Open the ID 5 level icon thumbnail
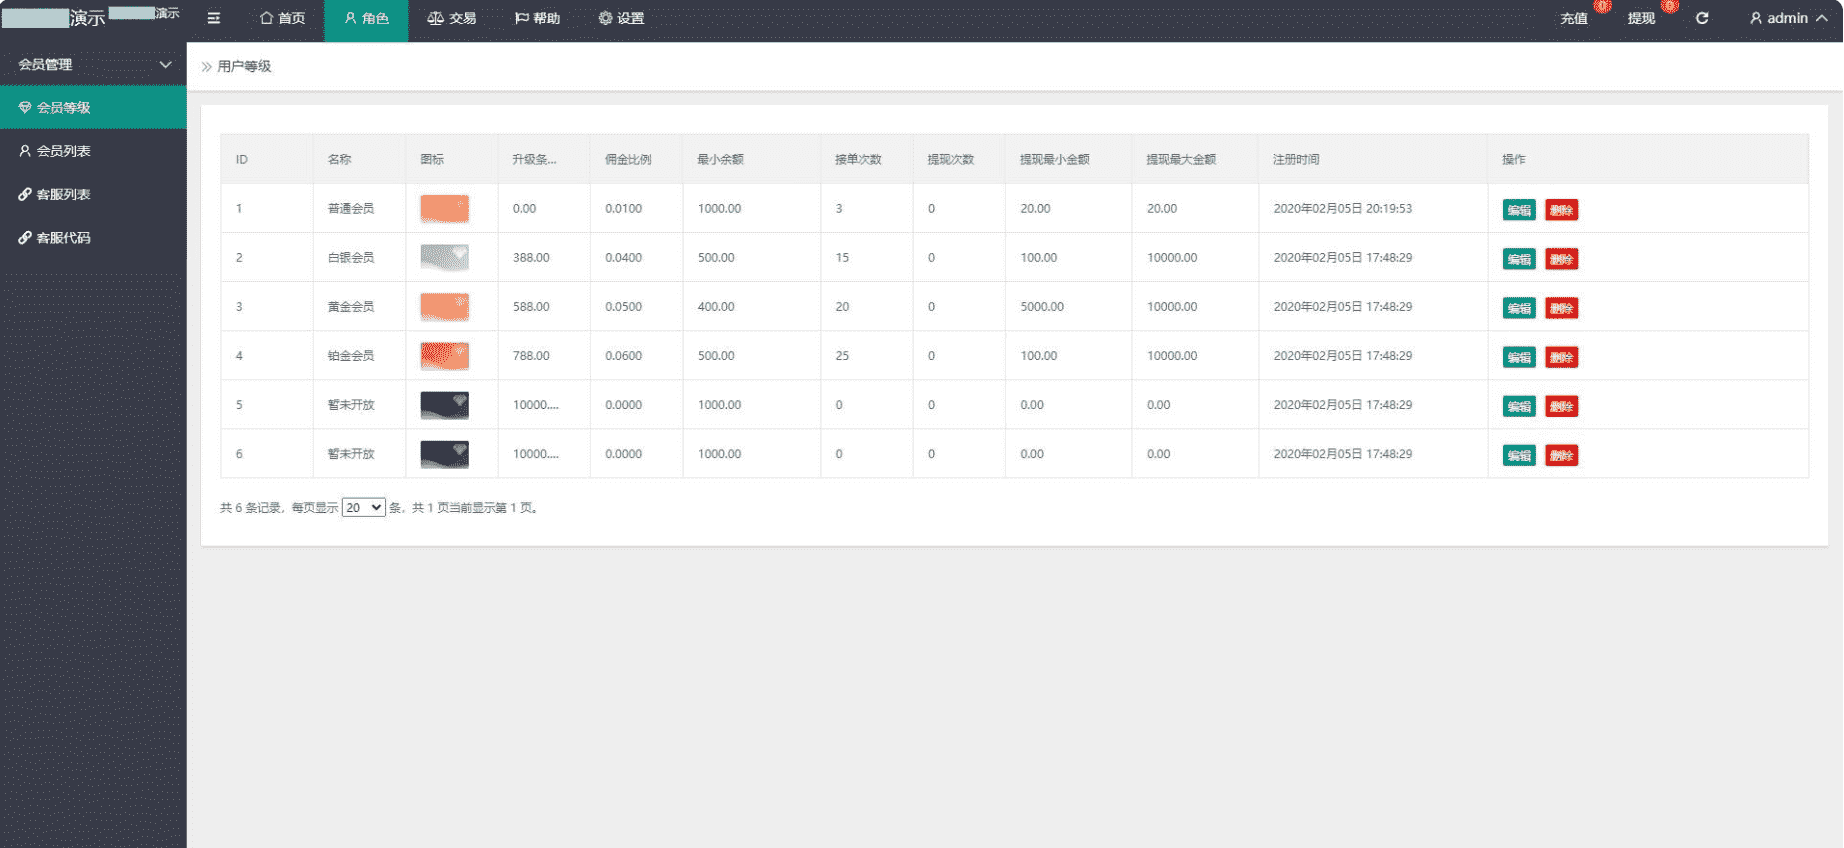Viewport: 1844px width, 848px height. pos(444,404)
